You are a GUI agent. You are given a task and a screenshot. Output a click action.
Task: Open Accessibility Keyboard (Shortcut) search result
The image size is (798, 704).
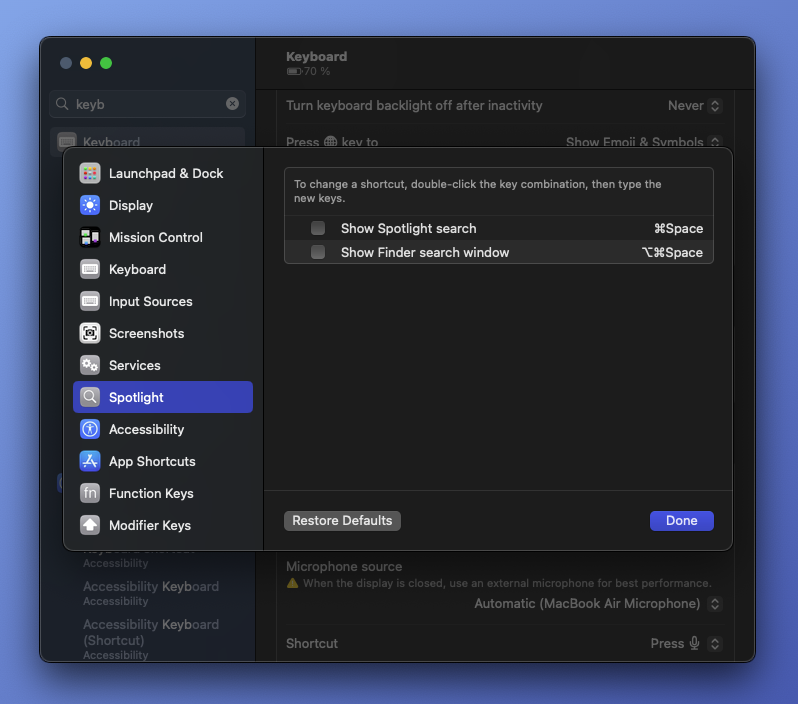(x=151, y=639)
